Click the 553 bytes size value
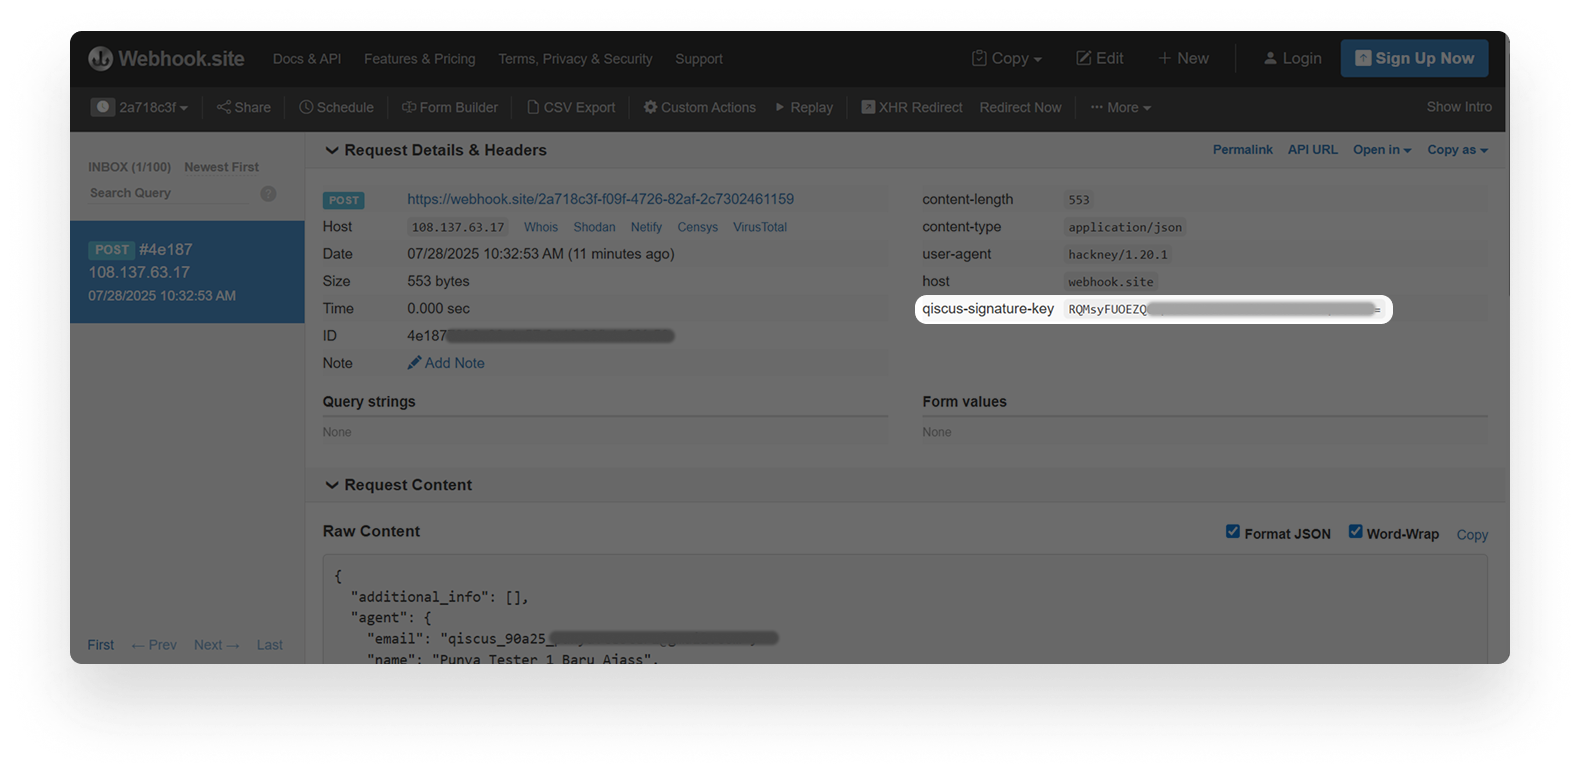1580x773 pixels. click(x=438, y=281)
